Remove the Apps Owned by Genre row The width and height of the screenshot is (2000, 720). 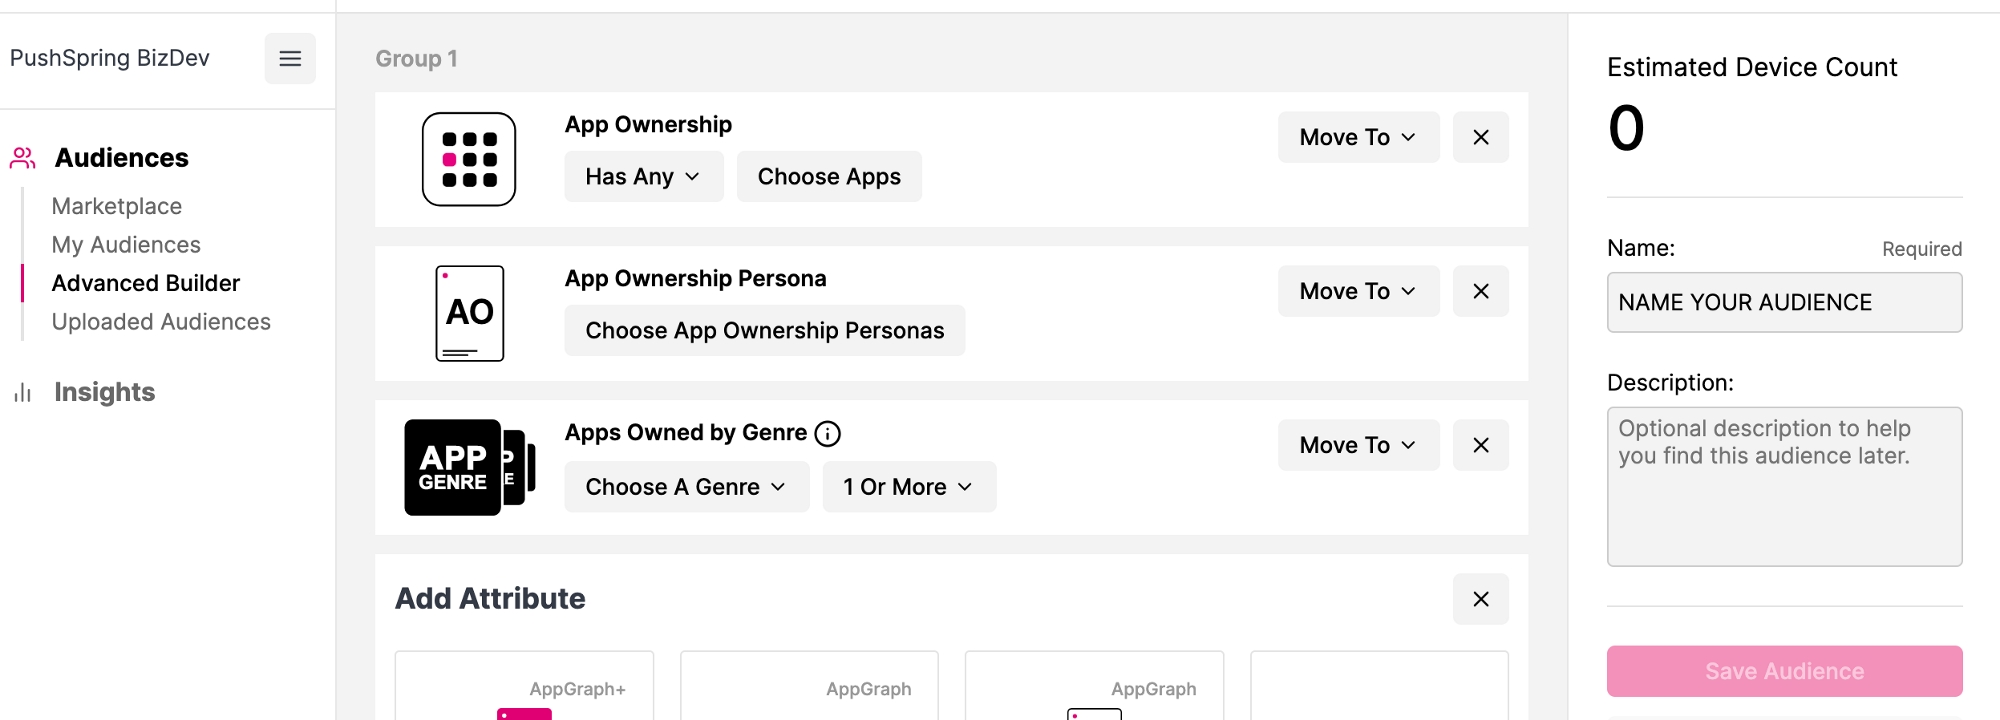tap(1481, 445)
